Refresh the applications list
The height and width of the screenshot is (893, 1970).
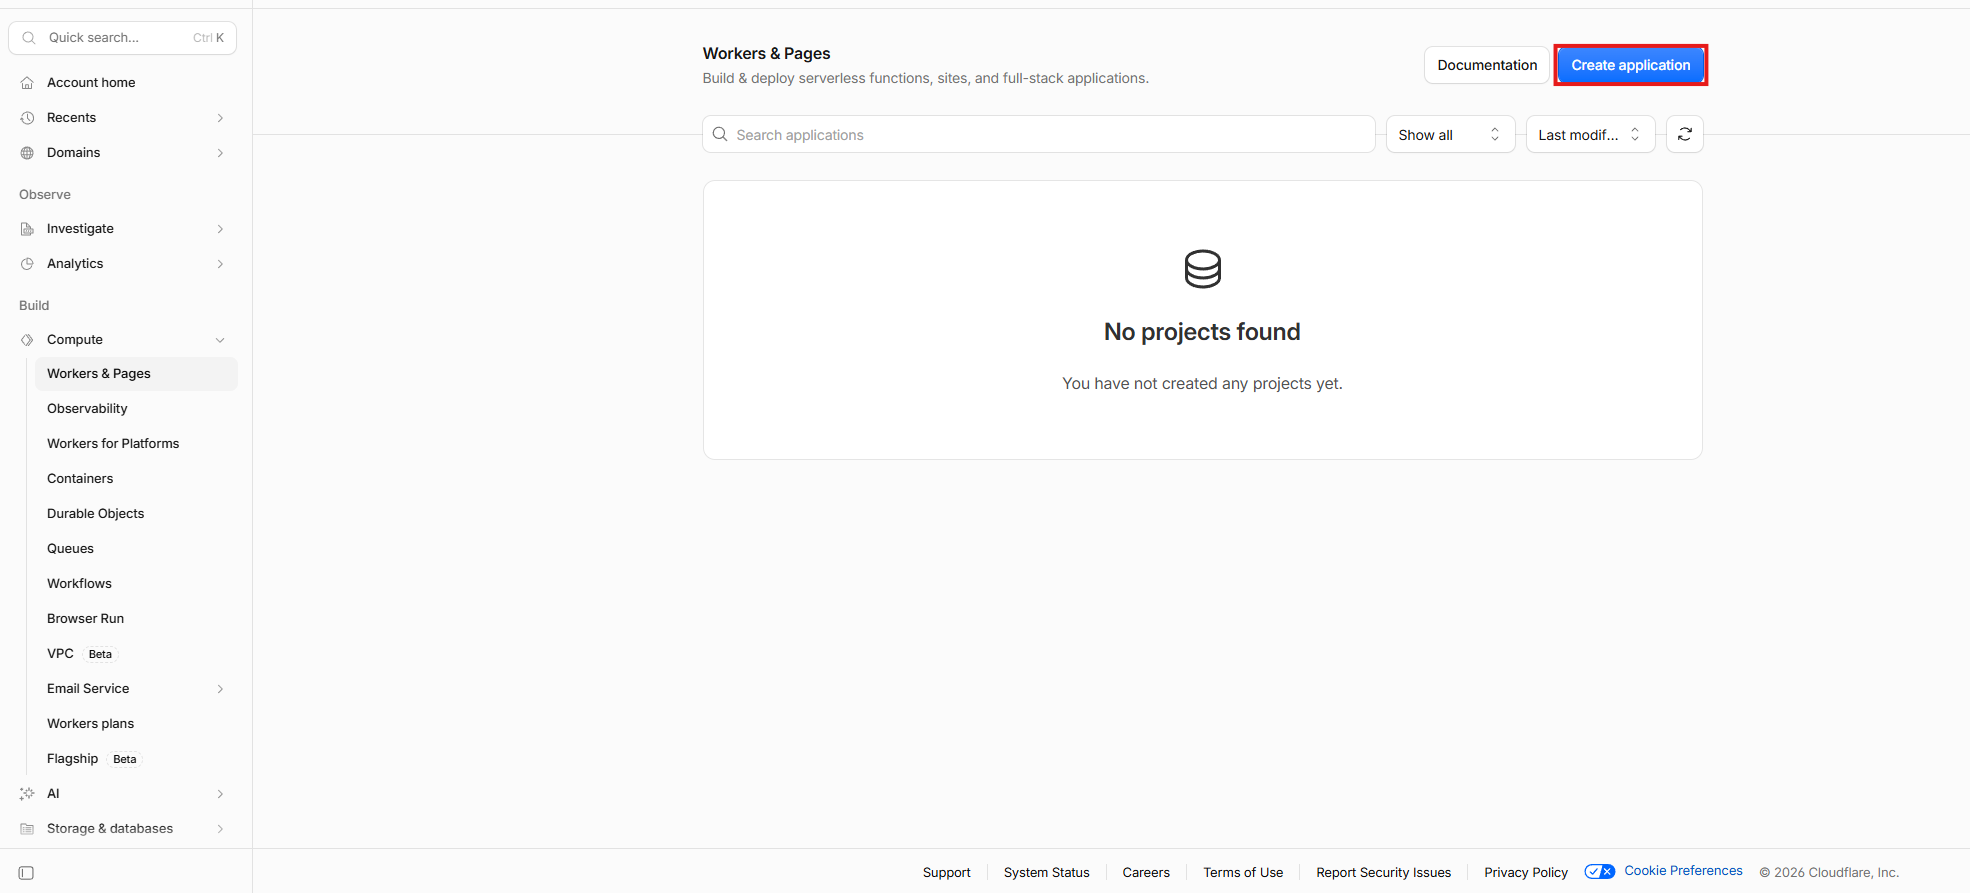pyautogui.click(x=1685, y=134)
